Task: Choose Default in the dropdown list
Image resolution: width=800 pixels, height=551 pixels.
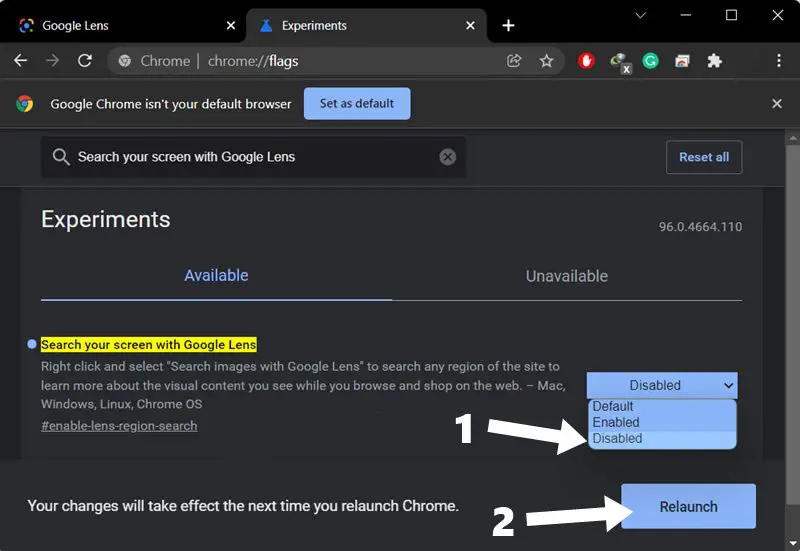Action: [x=662, y=406]
